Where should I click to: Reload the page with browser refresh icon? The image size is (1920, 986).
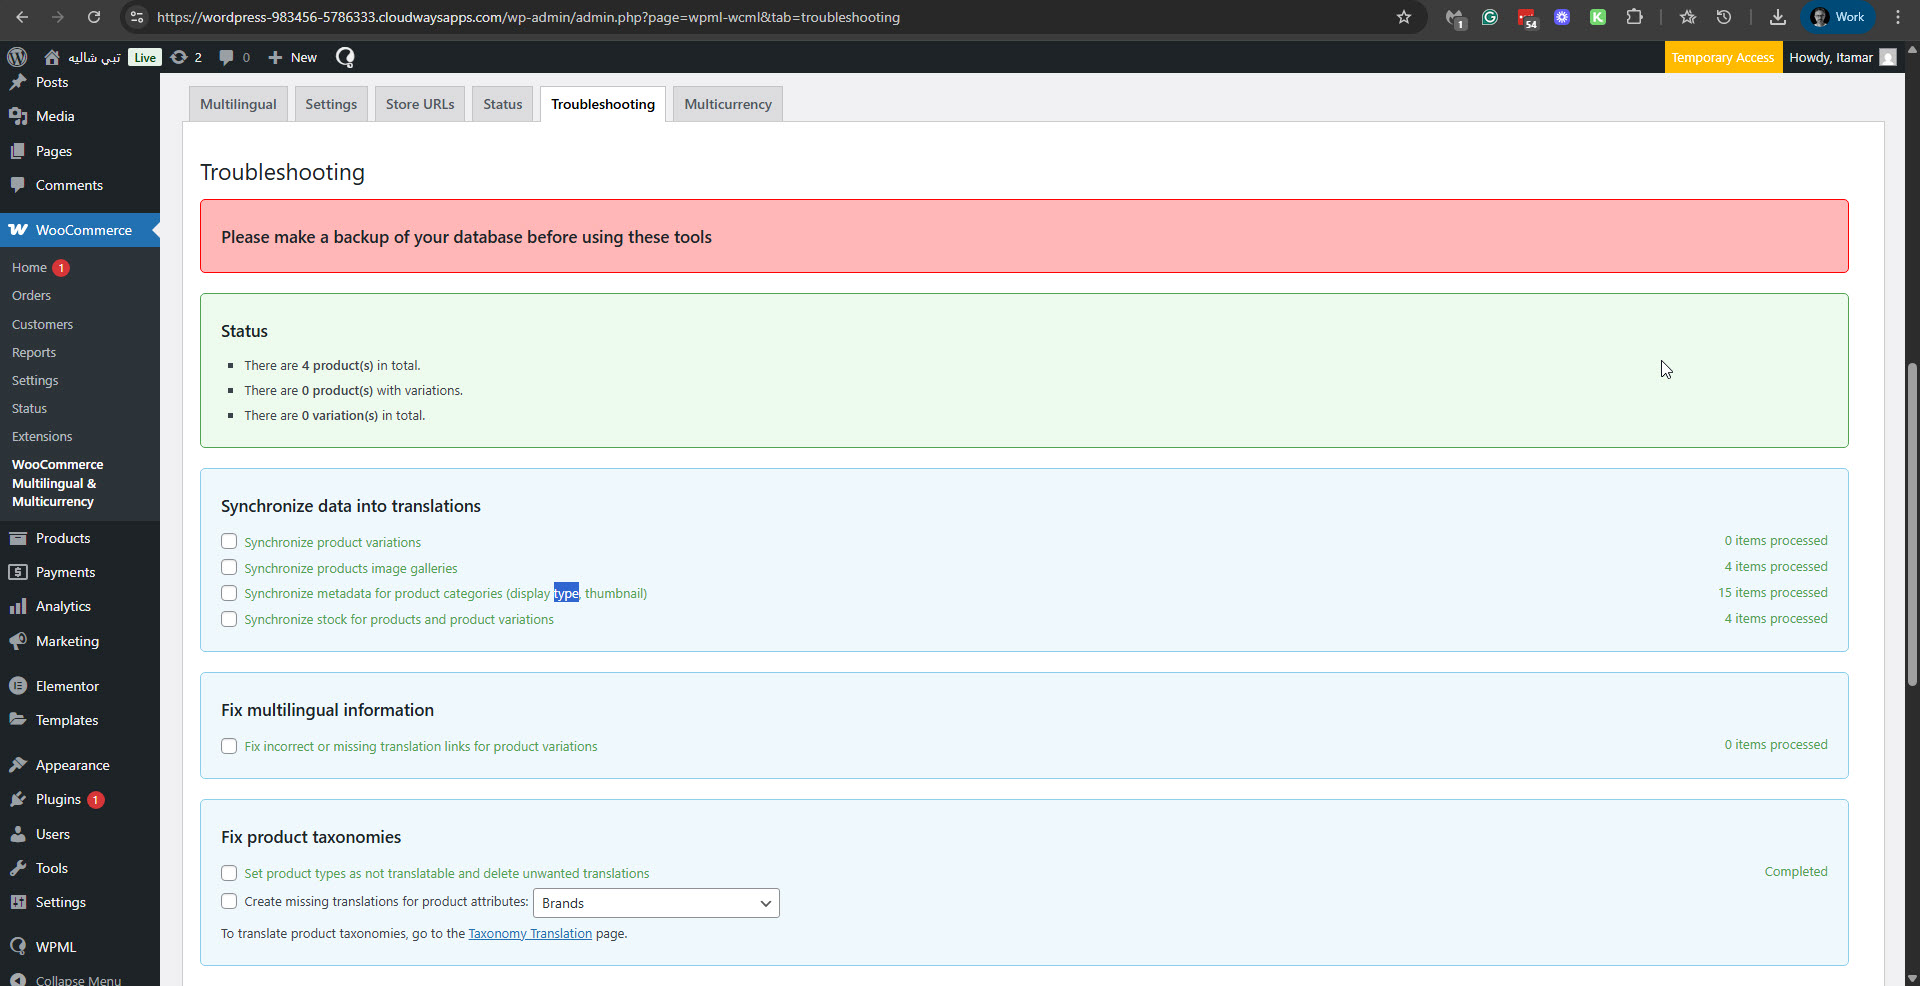94,17
